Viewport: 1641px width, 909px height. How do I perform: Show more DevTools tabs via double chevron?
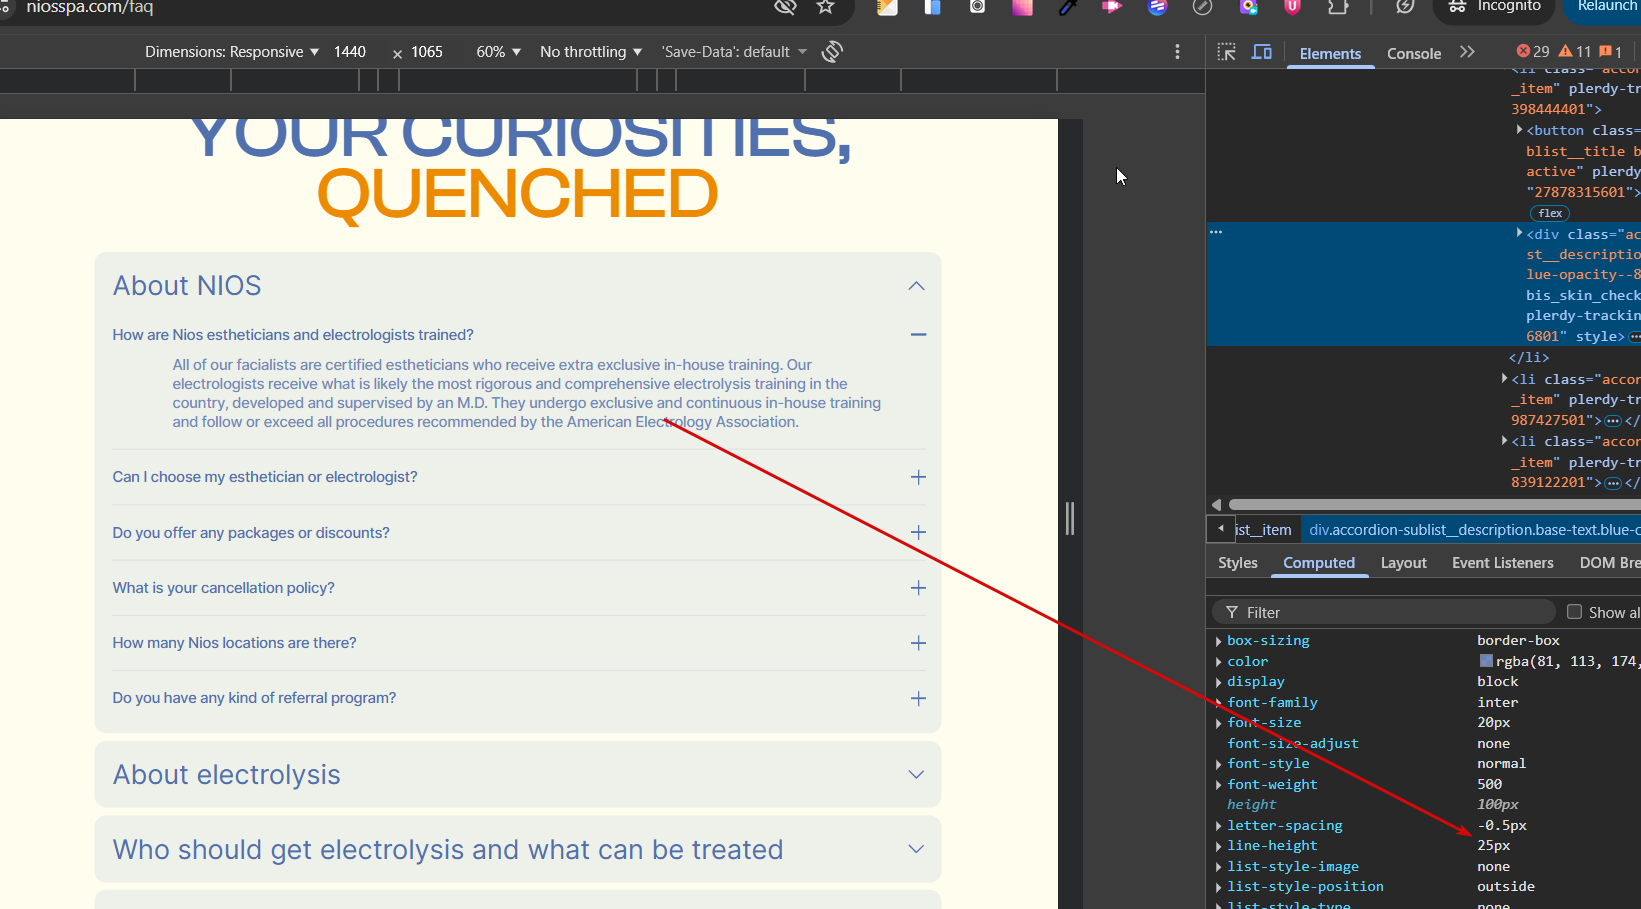(x=1467, y=52)
